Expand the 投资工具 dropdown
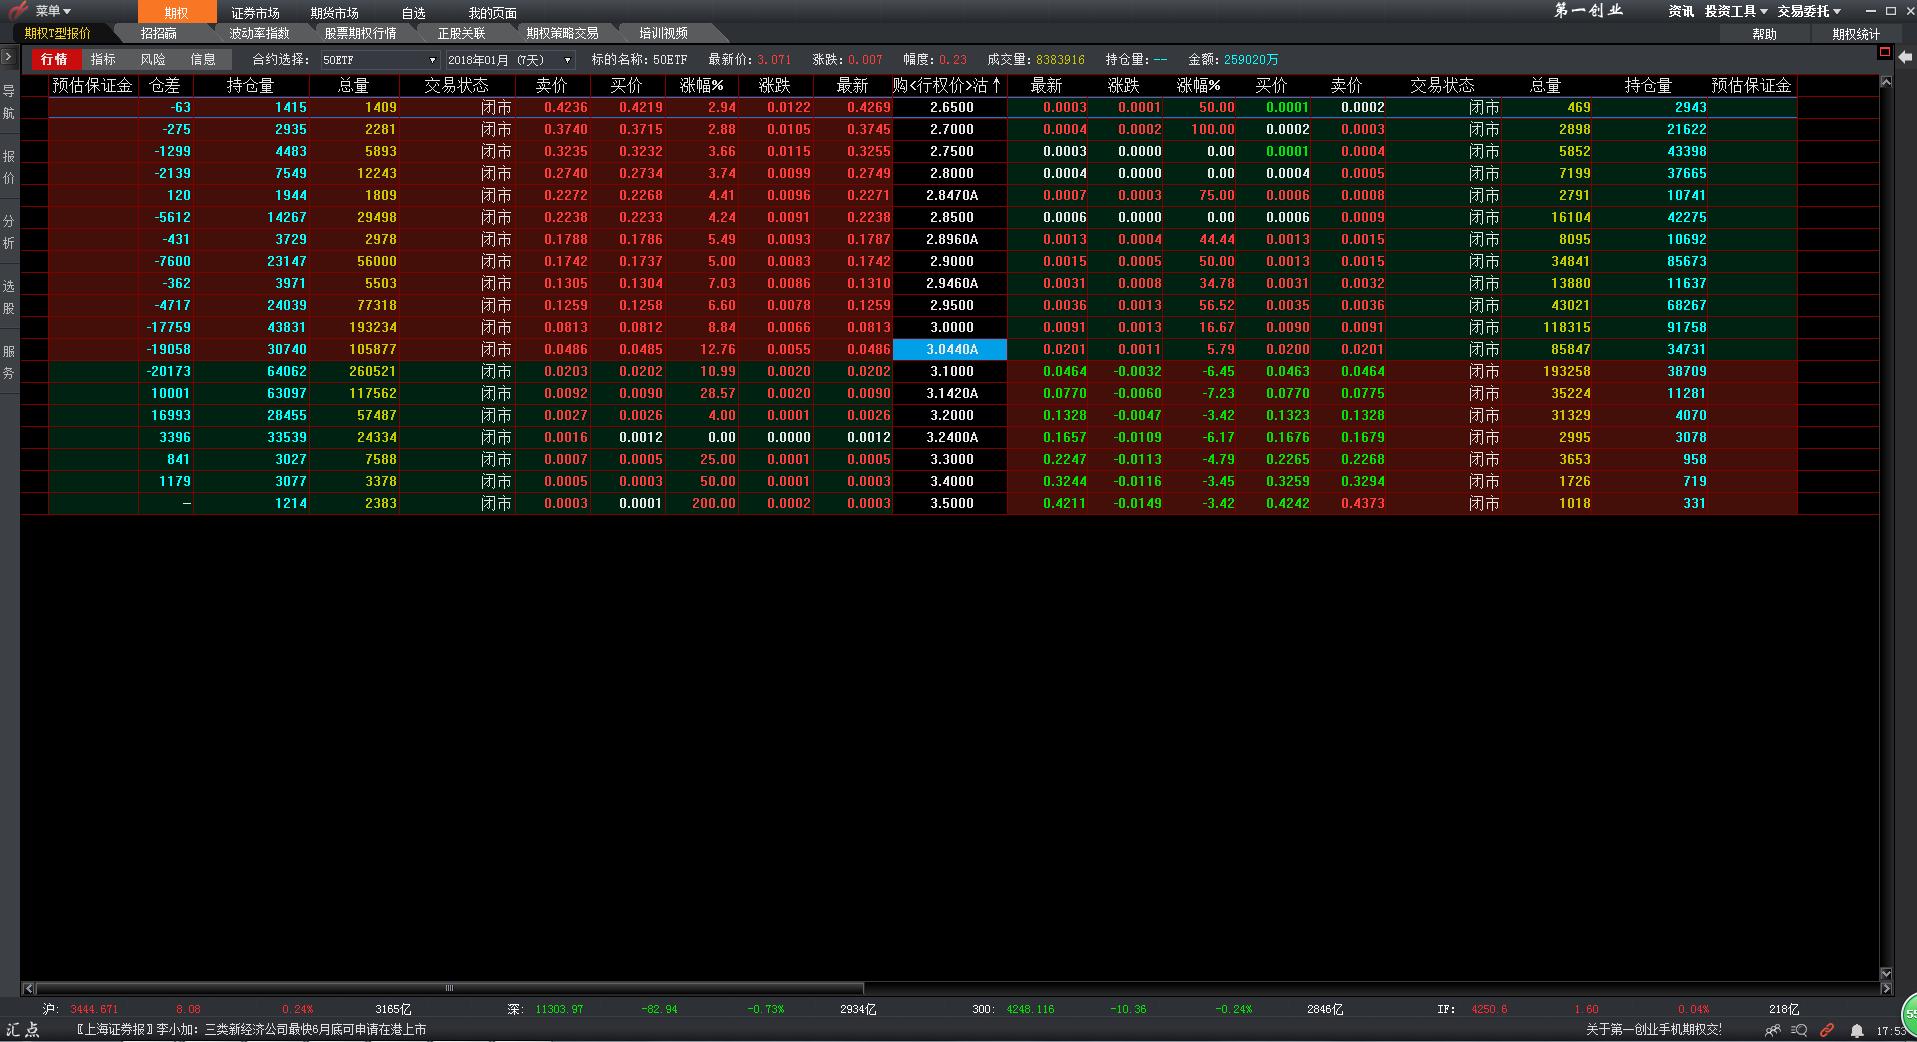Viewport: 1917px width, 1042px height. tap(1736, 11)
